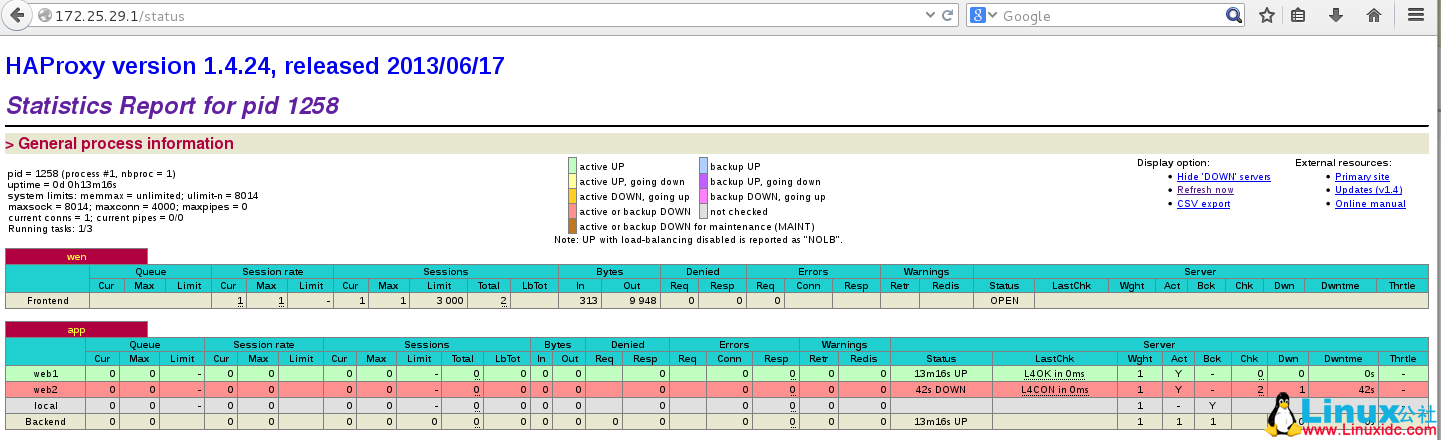Click web2's '42s' Dwntme cell
This screenshot has width=1441, height=440.
pyautogui.click(x=1342, y=389)
